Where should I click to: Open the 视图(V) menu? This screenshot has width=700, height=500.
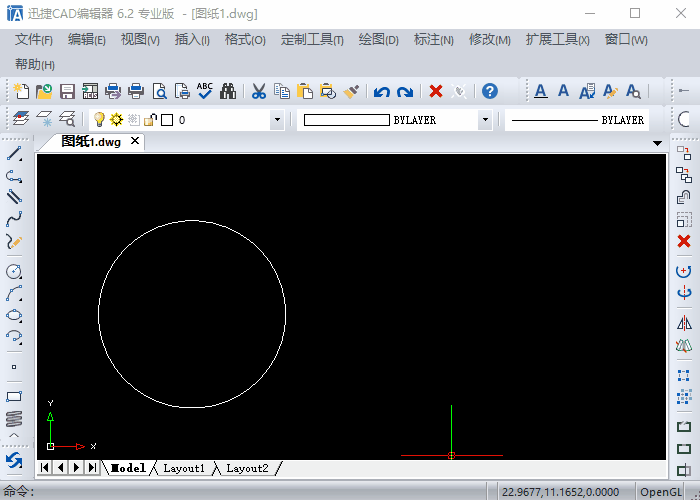point(140,40)
